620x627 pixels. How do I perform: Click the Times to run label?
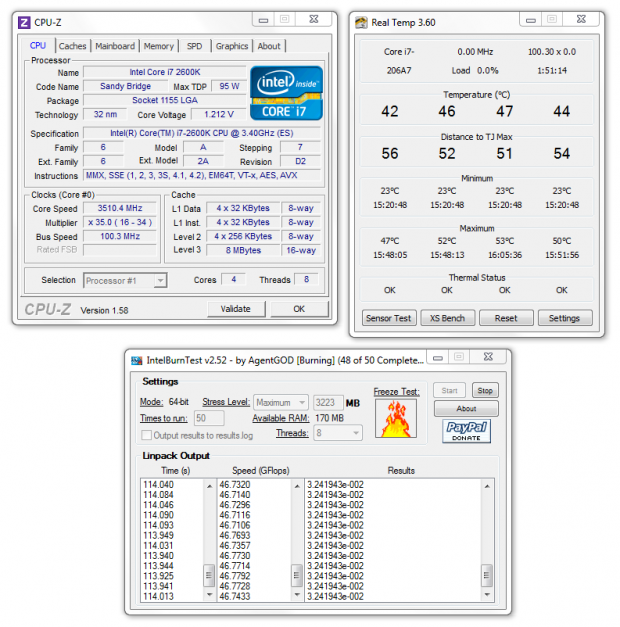point(164,418)
